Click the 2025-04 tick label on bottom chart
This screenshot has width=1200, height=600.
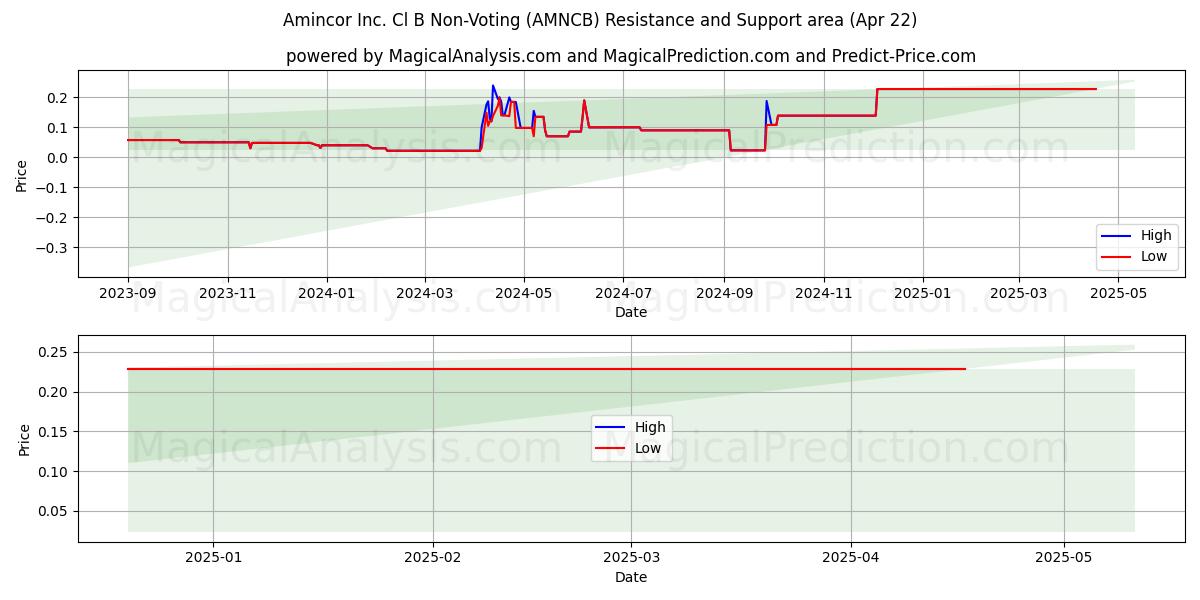[x=851, y=559]
